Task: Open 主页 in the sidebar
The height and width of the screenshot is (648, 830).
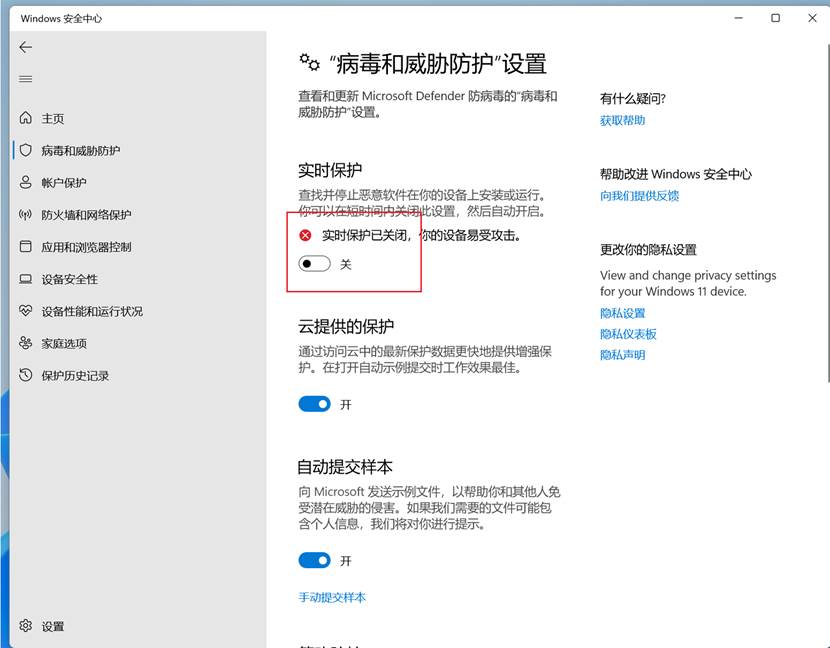Action: [x=53, y=119]
